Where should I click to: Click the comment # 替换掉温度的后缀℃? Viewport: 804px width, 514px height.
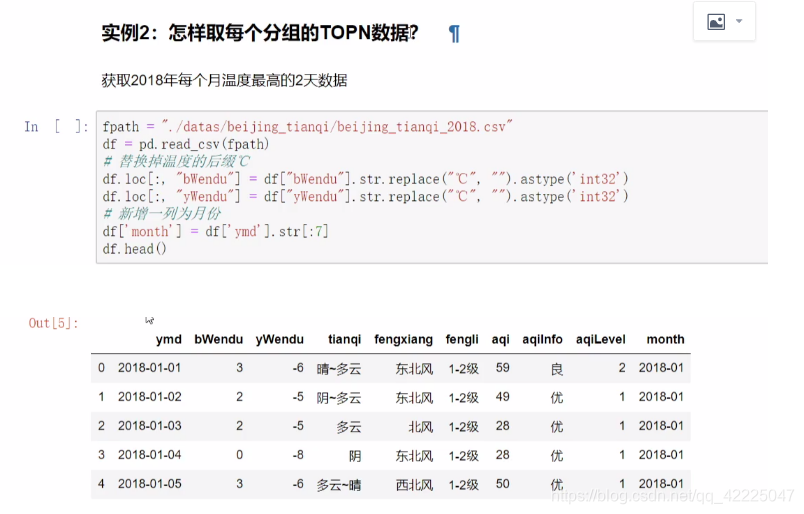177,162
